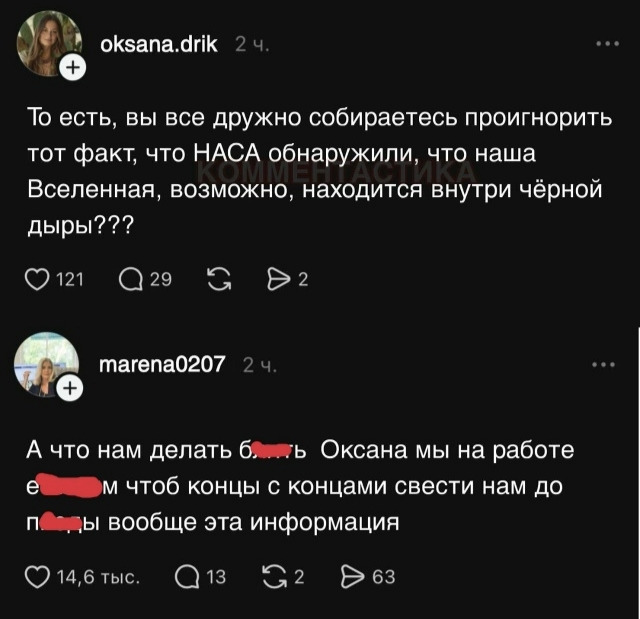The image size is (640, 619).
Task: View oksana.drik's profile picture
Action: 49,44
